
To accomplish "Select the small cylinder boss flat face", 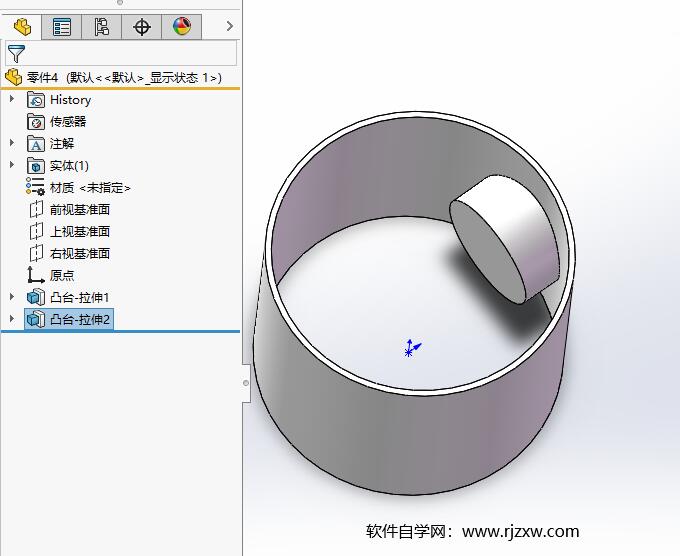I will 487,251.
